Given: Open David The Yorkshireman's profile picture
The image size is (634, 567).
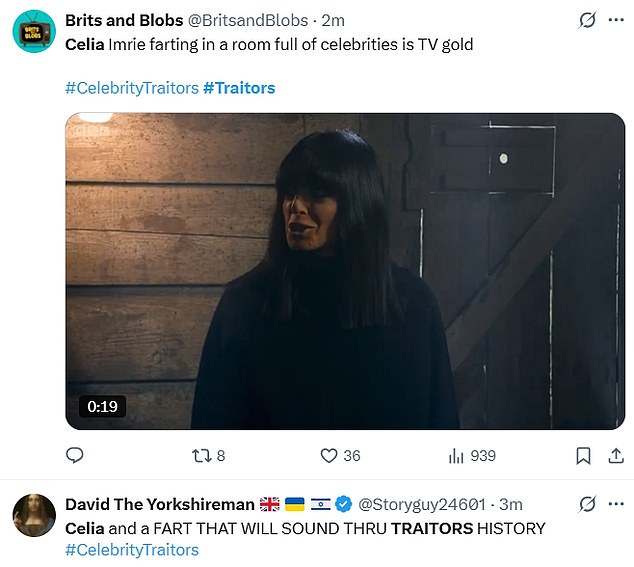Looking at the screenshot, I should 33,515.
